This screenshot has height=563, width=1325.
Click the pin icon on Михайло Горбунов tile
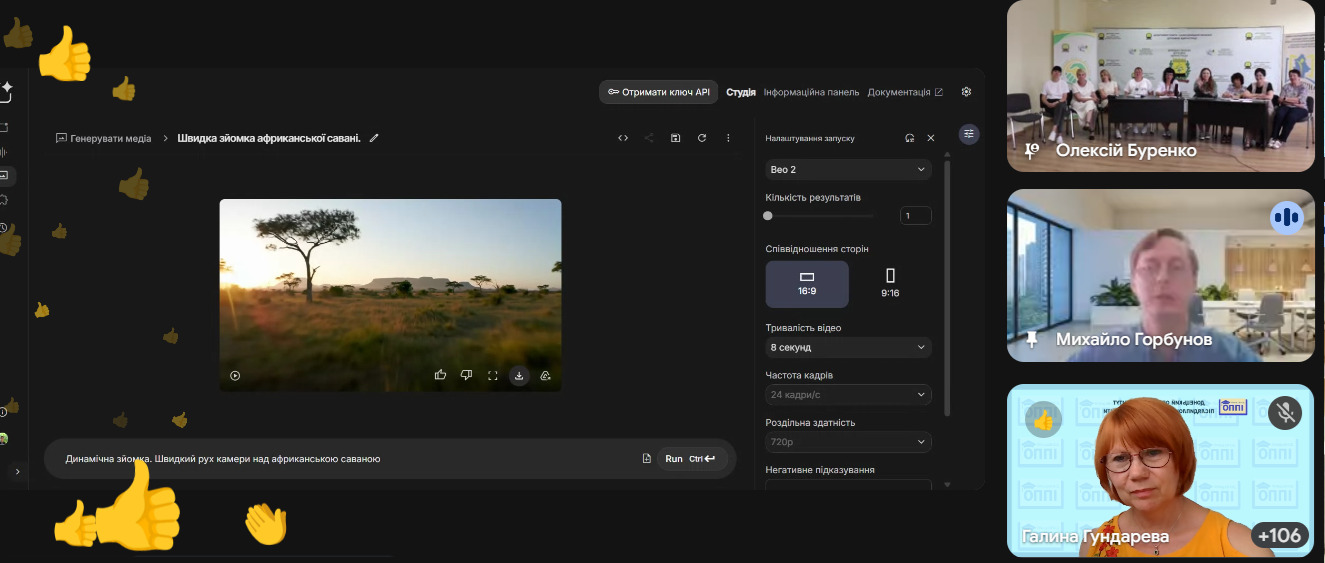pos(1033,339)
